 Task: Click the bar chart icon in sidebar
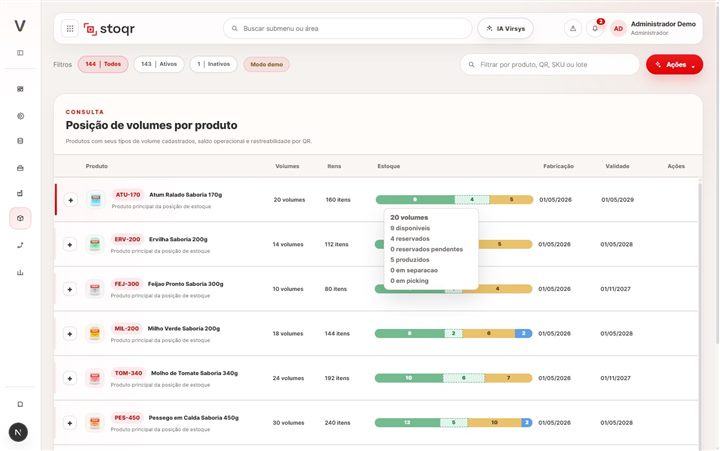[20, 272]
